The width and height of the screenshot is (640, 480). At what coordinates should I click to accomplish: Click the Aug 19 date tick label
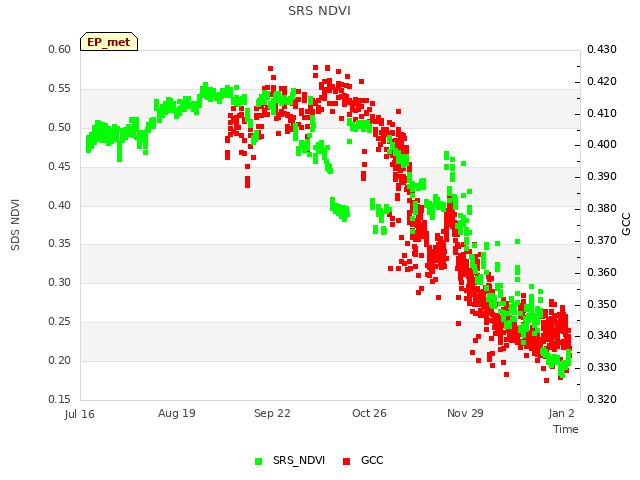click(x=177, y=413)
